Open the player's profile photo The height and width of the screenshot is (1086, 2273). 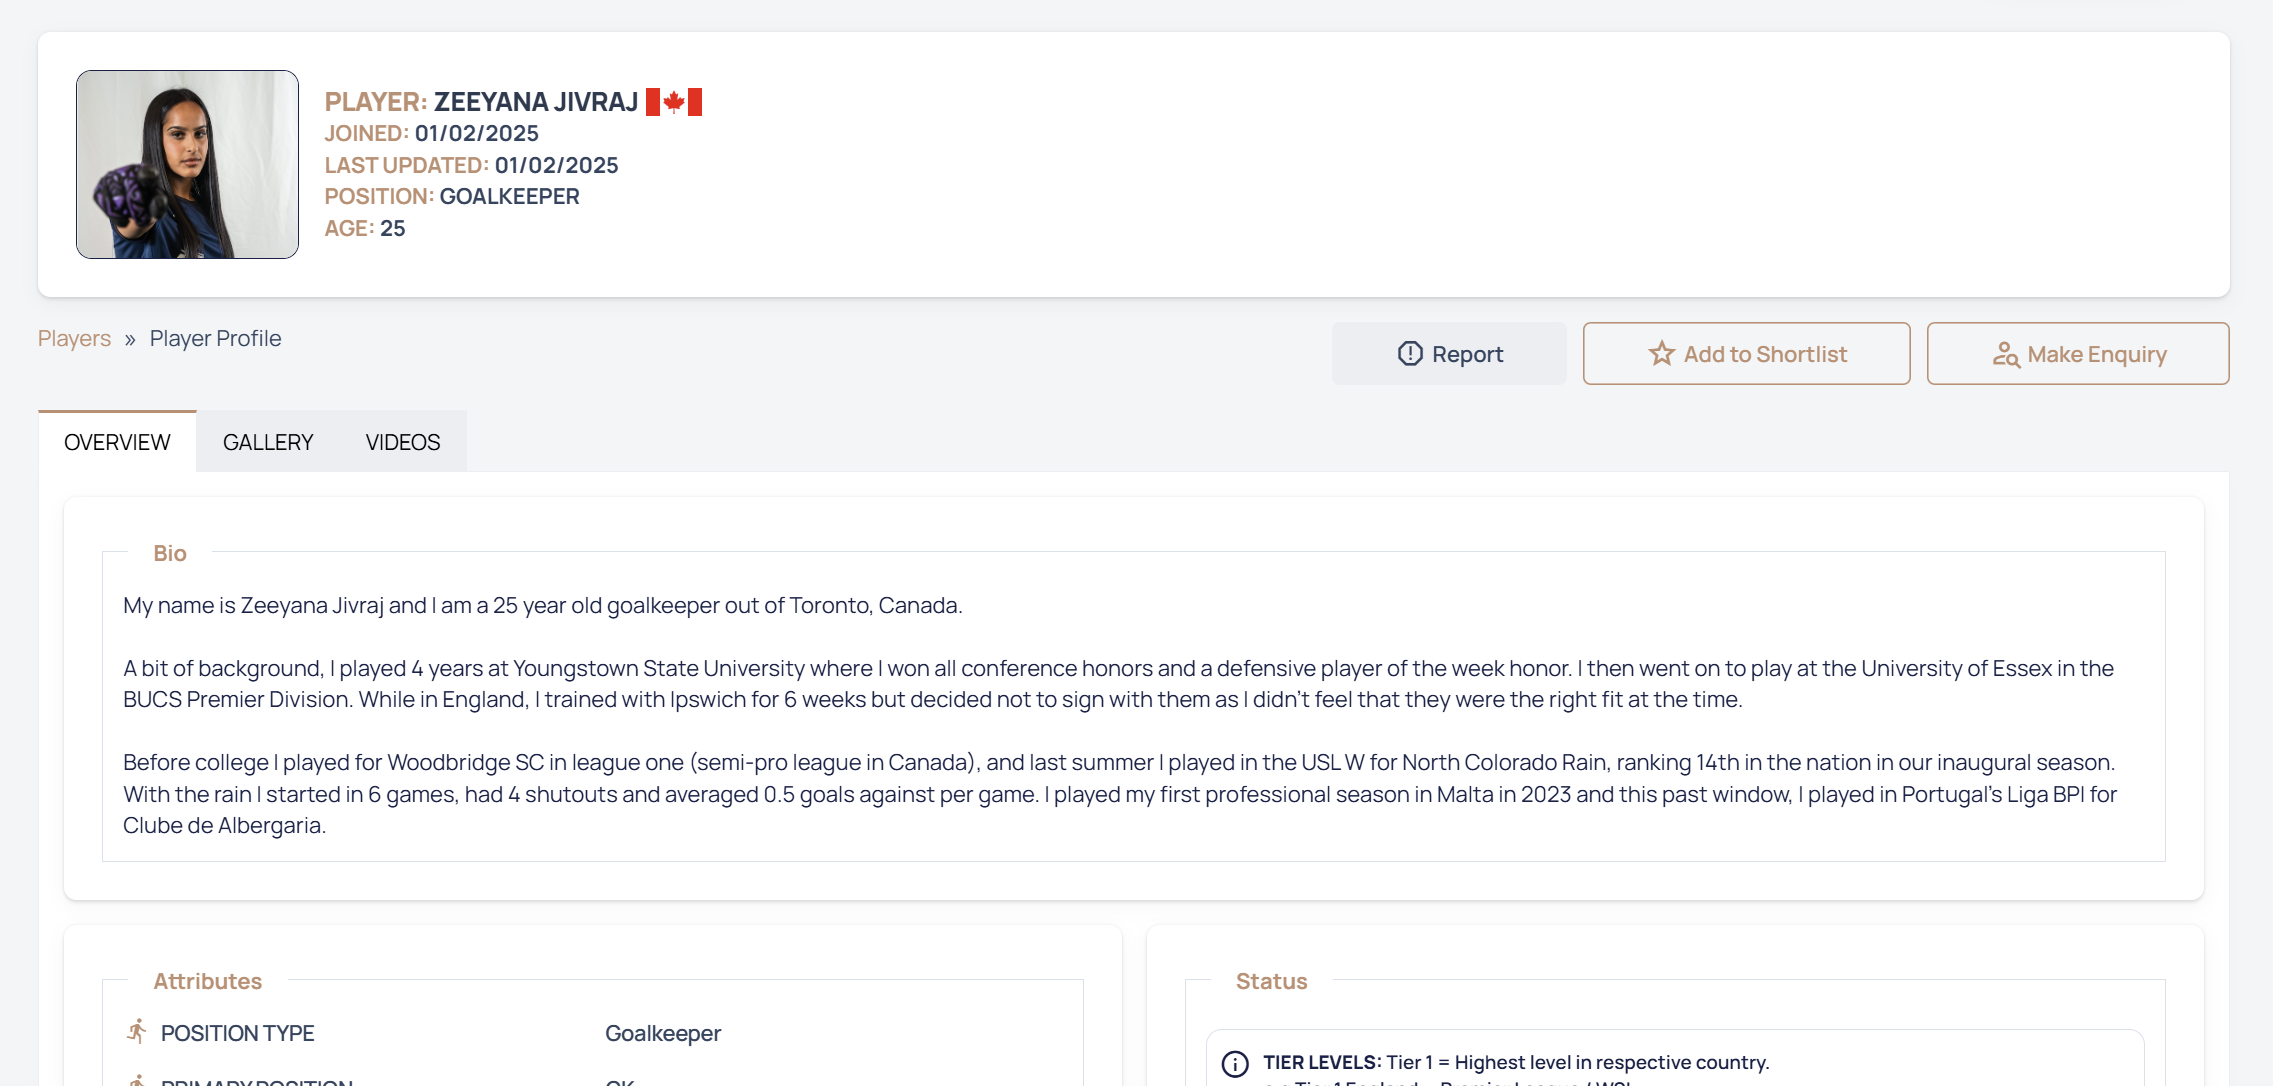pos(187,164)
